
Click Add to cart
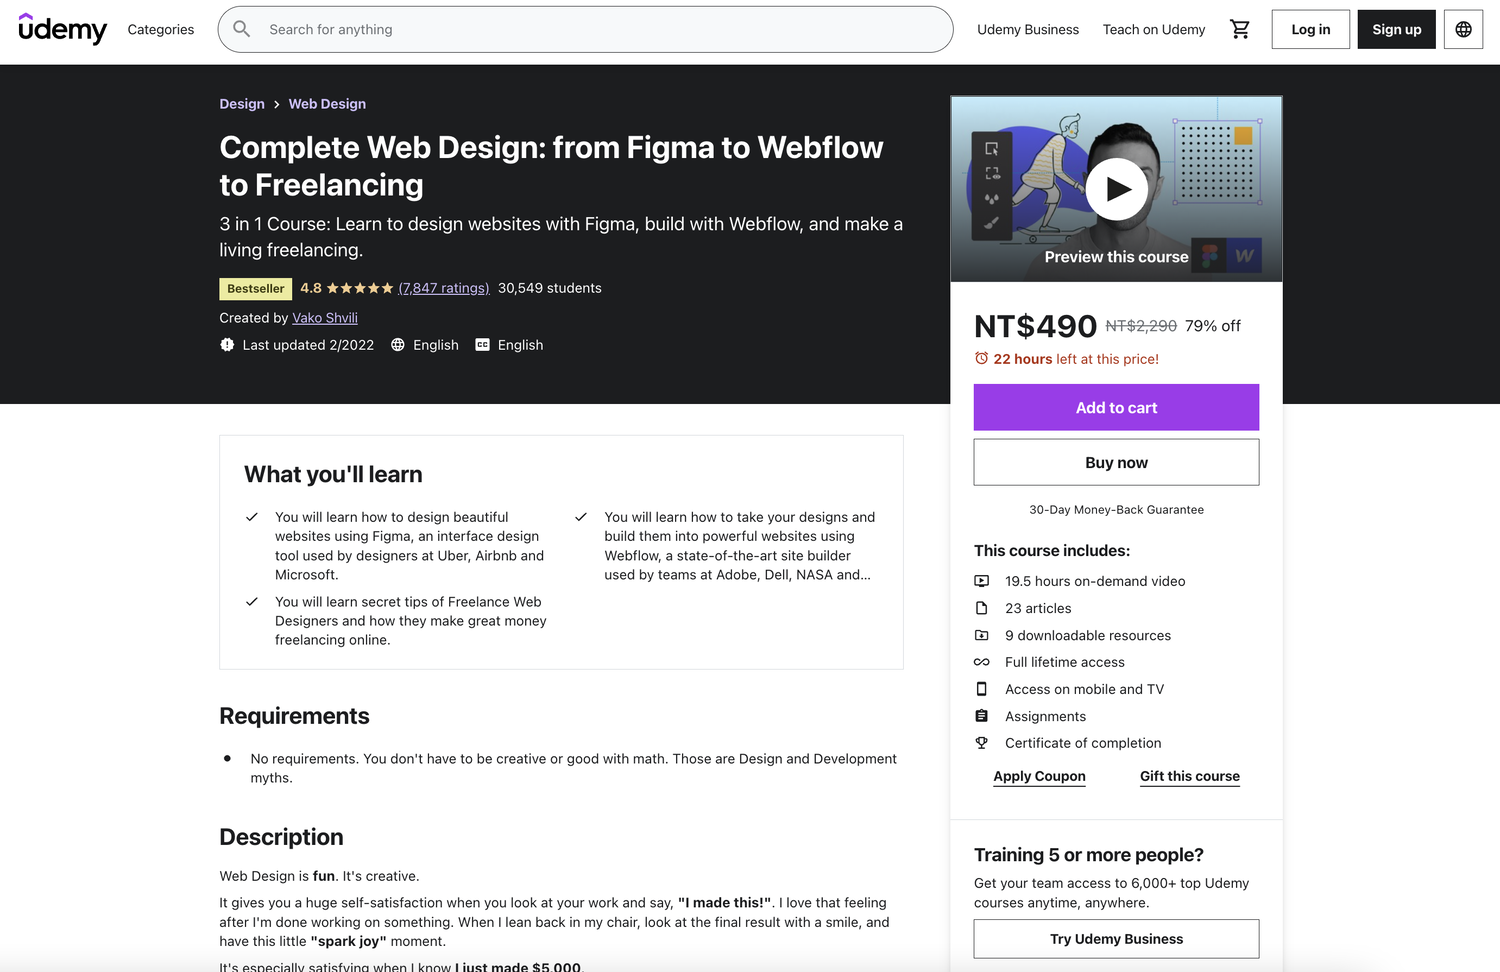(x=1116, y=408)
